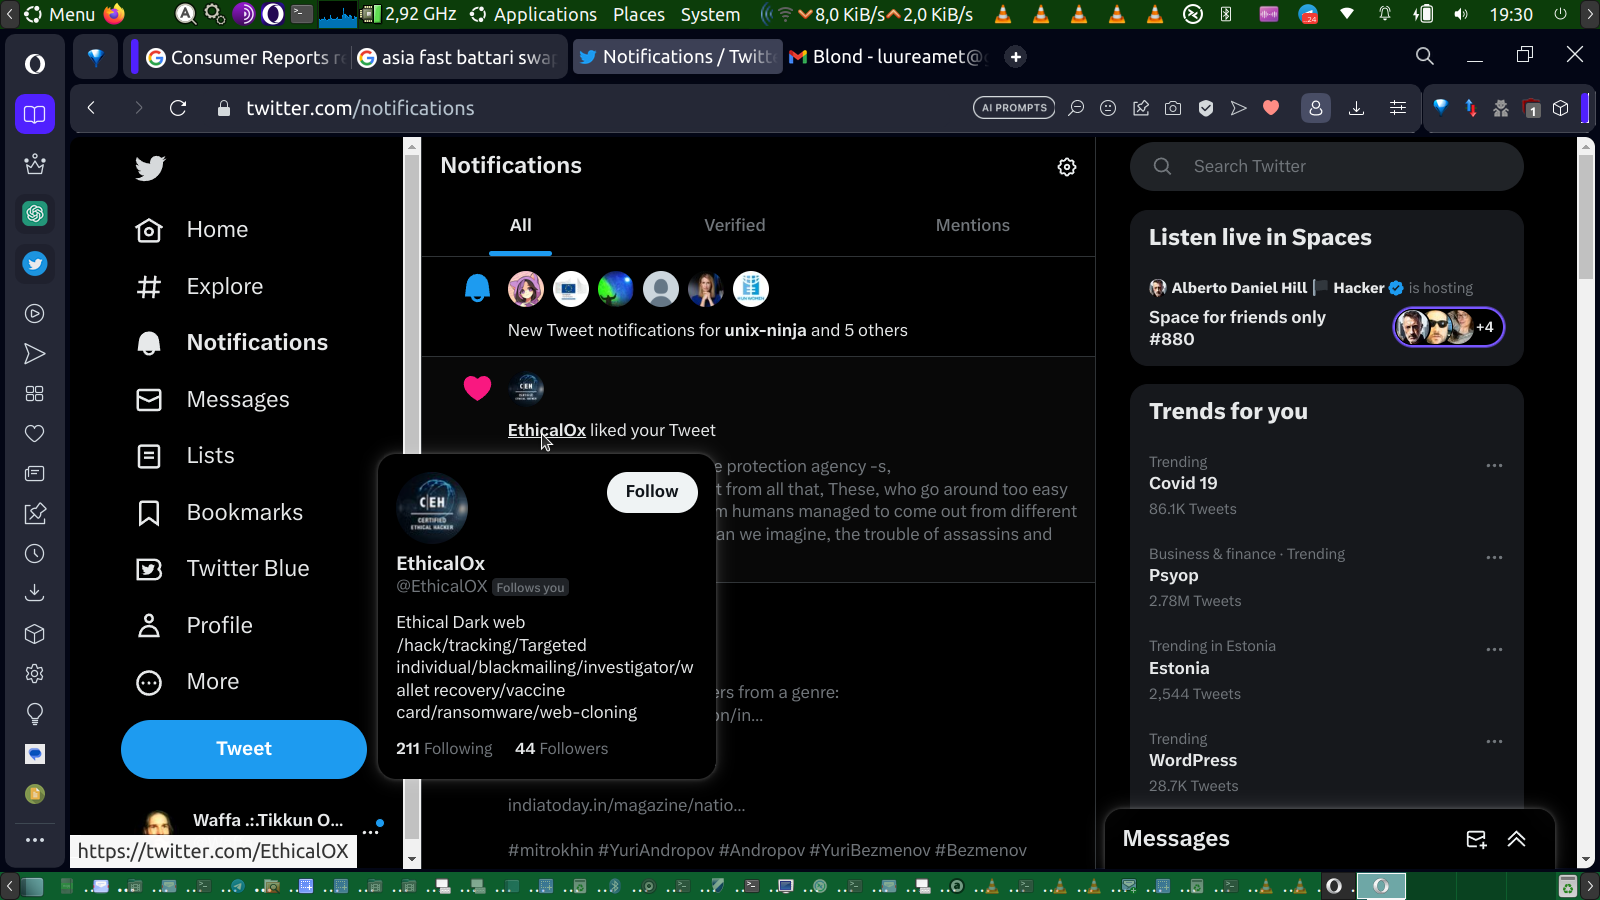The height and width of the screenshot is (900, 1600).
Task: Open the AI Prompts button in address bar
Action: click(x=1014, y=108)
